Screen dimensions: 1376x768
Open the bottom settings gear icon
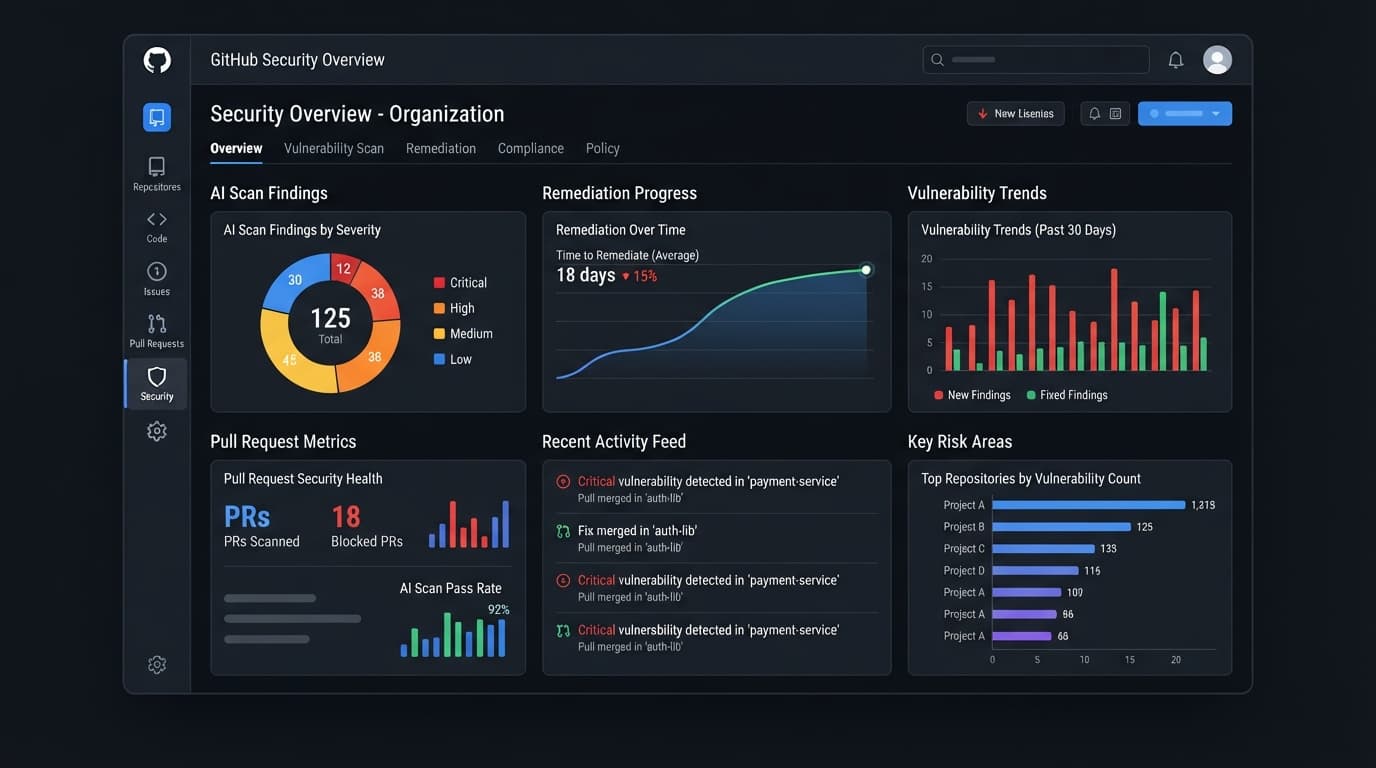tap(157, 665)
